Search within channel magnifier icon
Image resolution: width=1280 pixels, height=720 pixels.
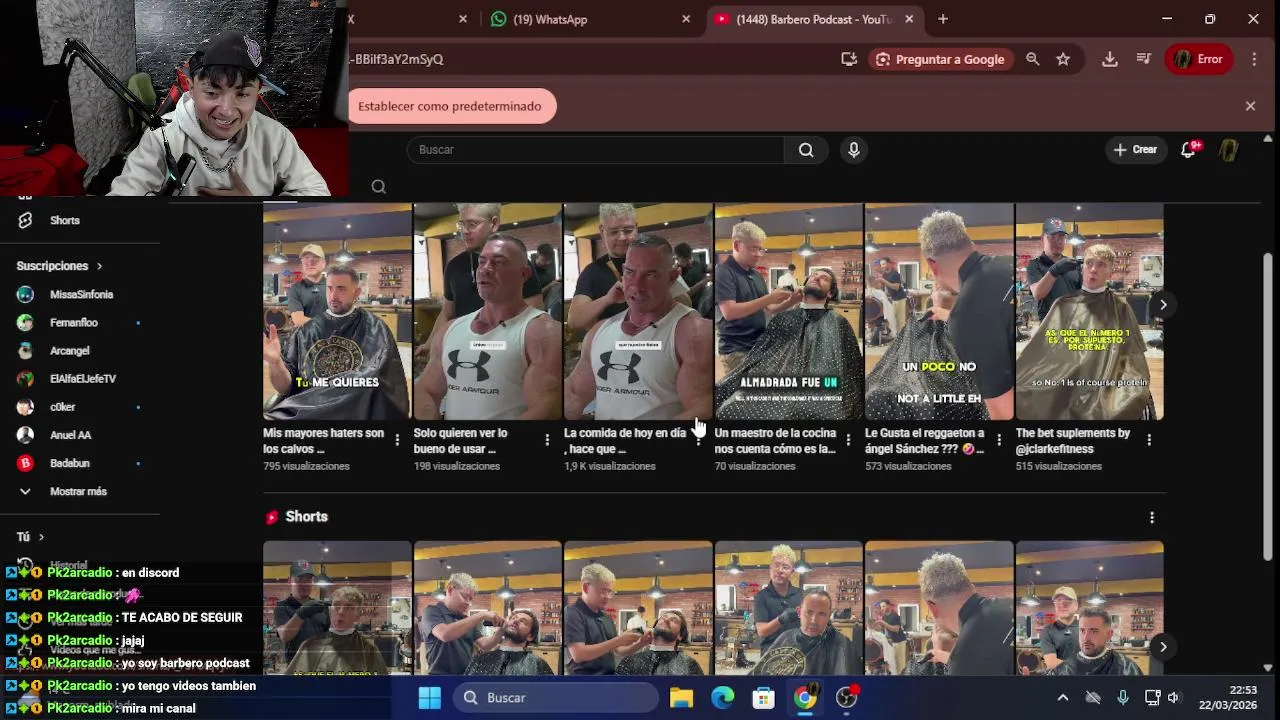tap(379, 186)
